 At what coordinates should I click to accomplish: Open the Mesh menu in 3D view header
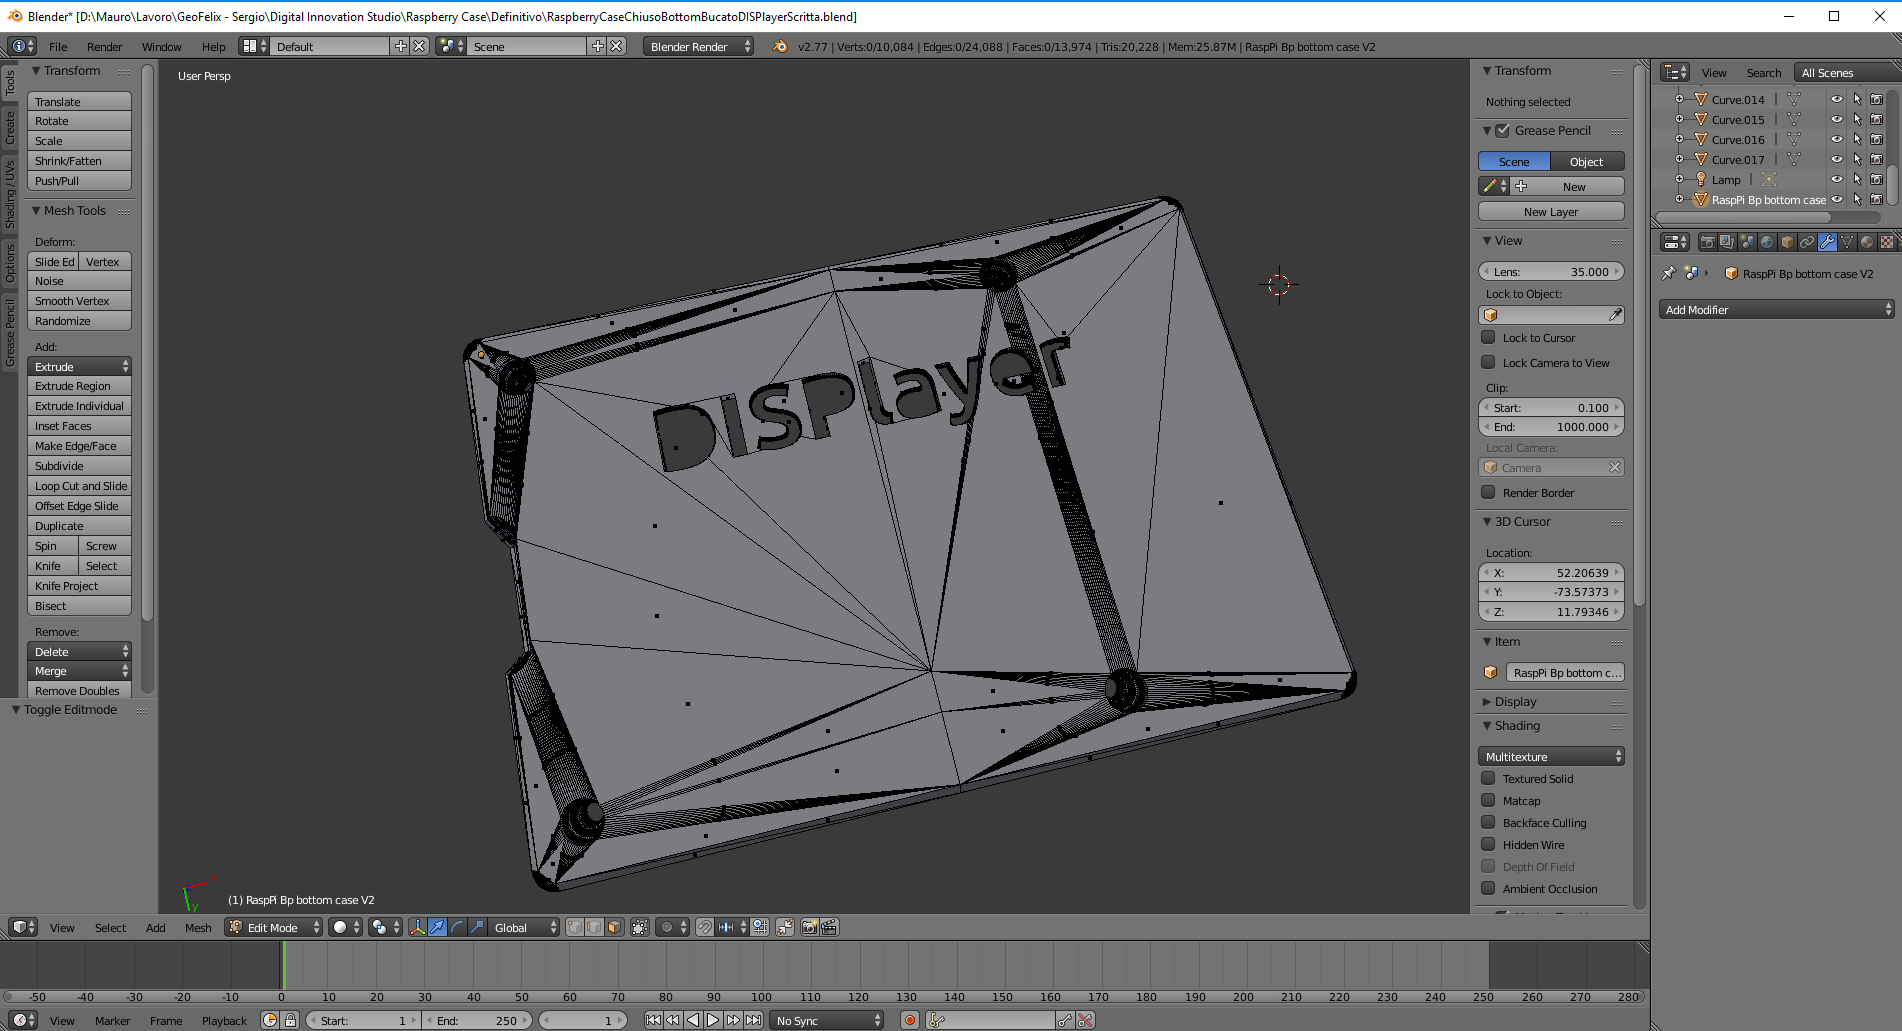[x=198, y=927]
